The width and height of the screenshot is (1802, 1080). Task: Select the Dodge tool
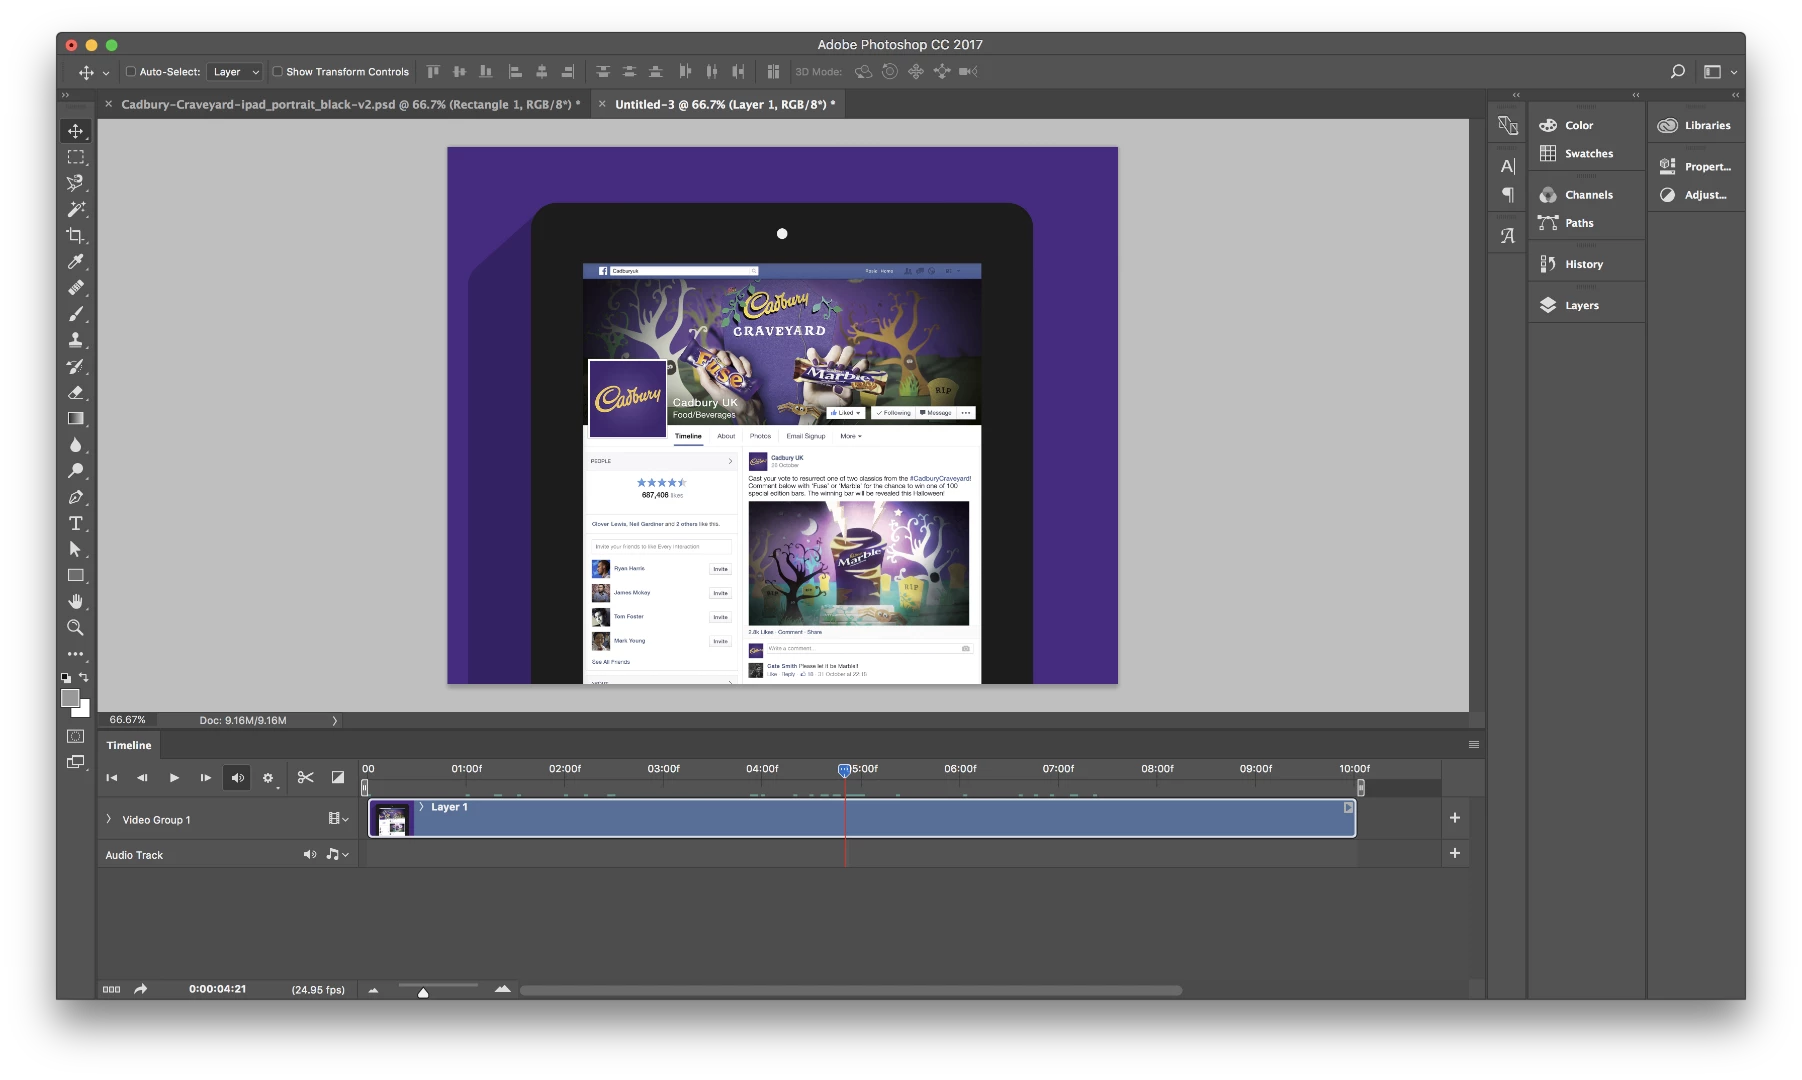[x=75, y=471]
